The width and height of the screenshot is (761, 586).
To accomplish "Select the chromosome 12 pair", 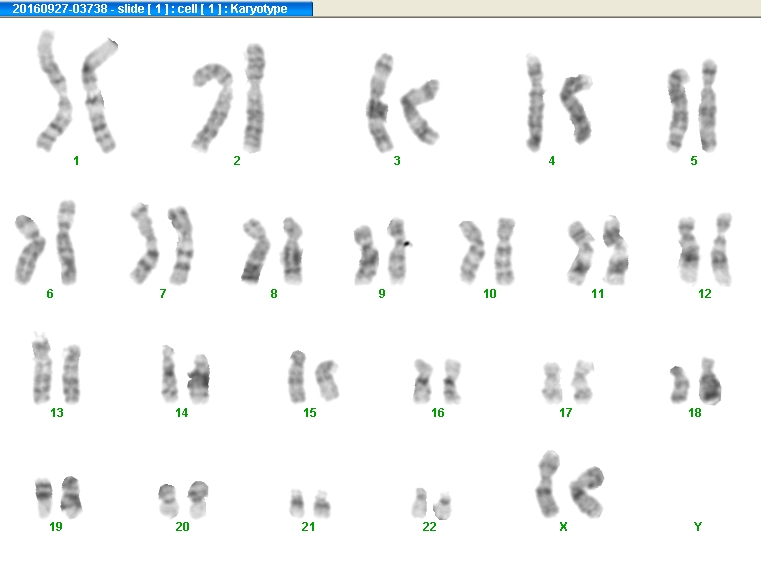I will (705, 249).
